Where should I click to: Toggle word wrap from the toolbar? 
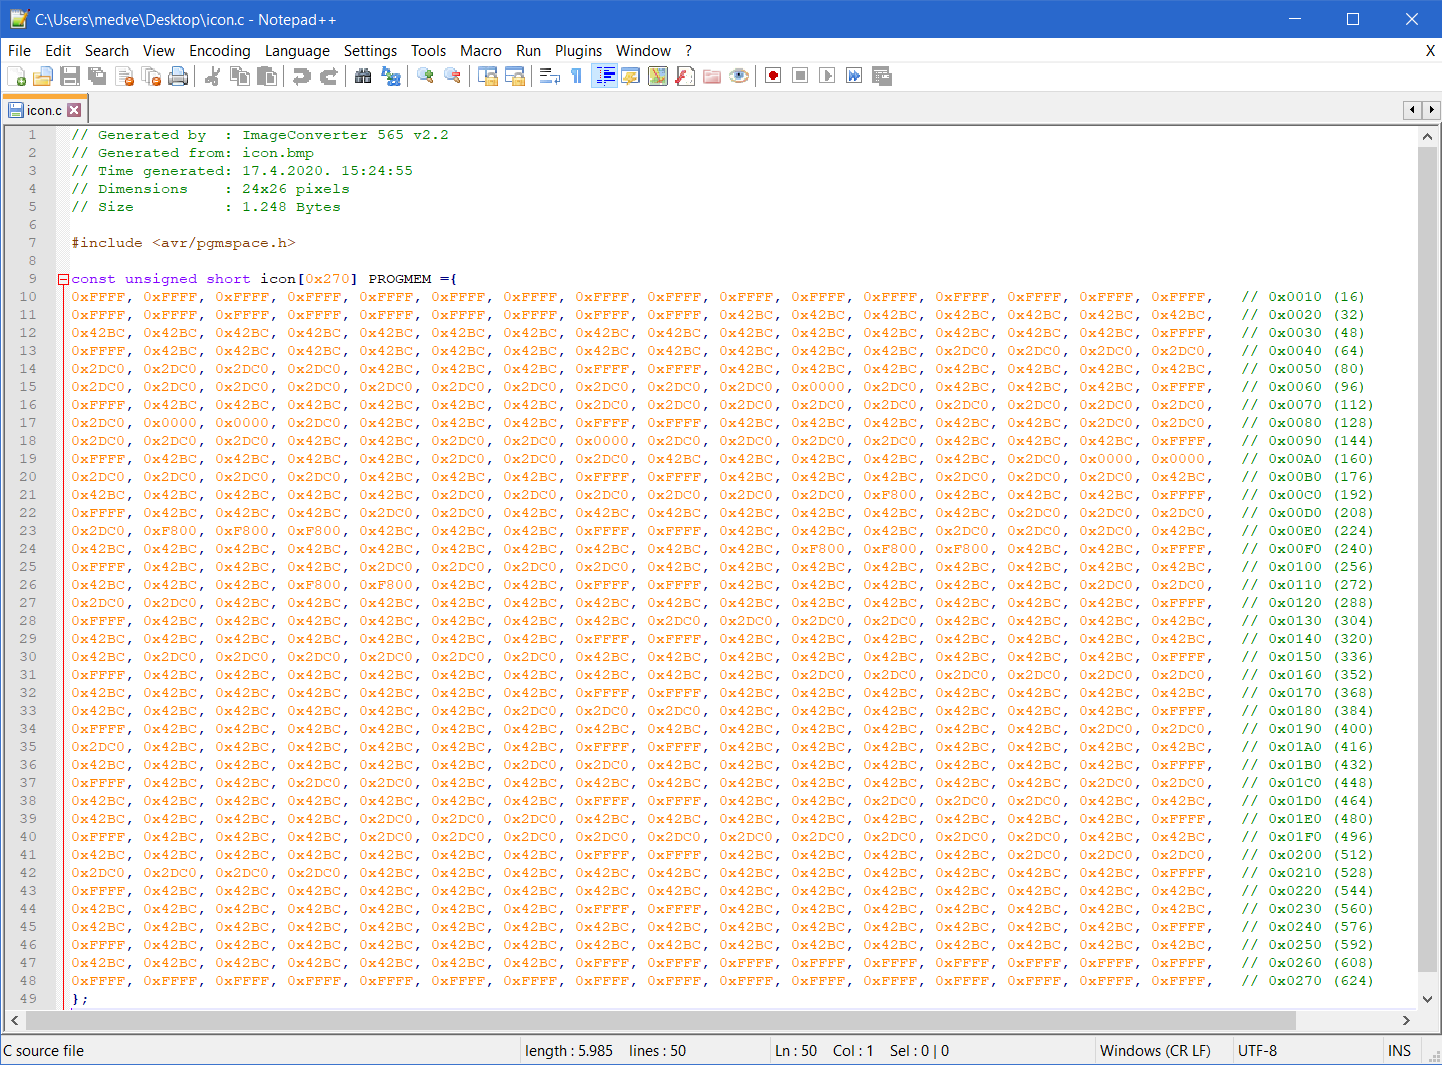point(549,75)
